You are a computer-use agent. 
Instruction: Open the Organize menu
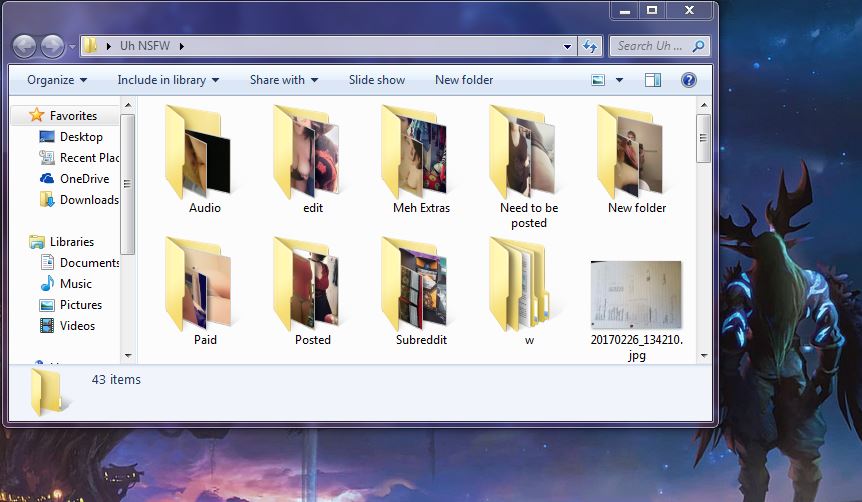[x=57, y=80]
